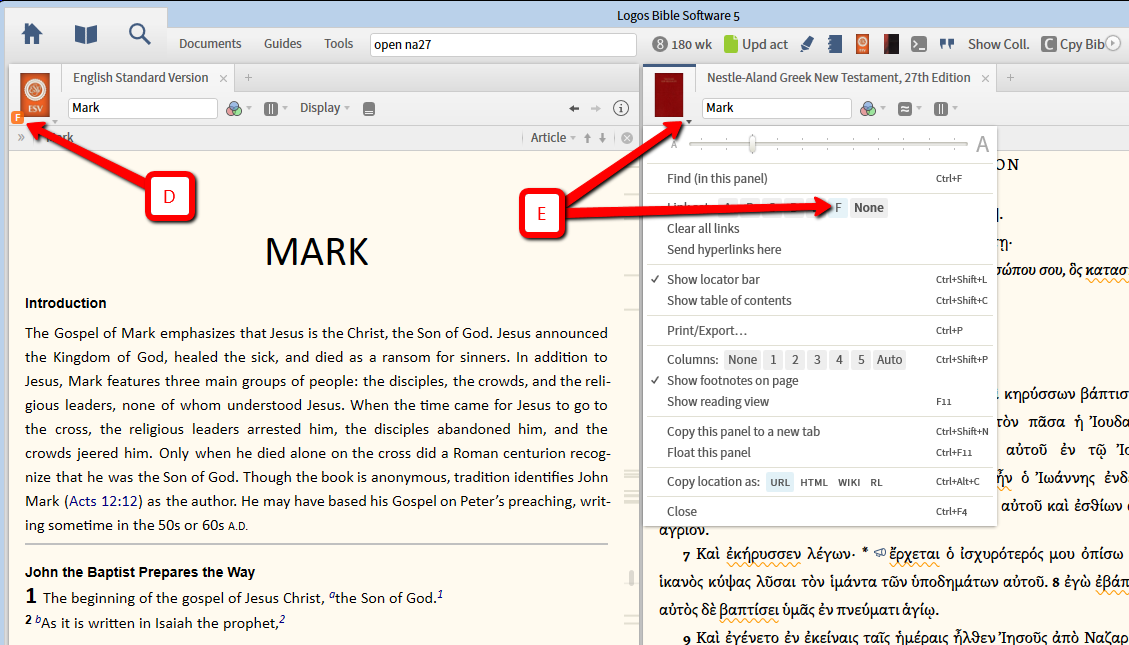Set columns to None
The width and height of the screenshot is (1129, 645).
click(x=742, y=359)
